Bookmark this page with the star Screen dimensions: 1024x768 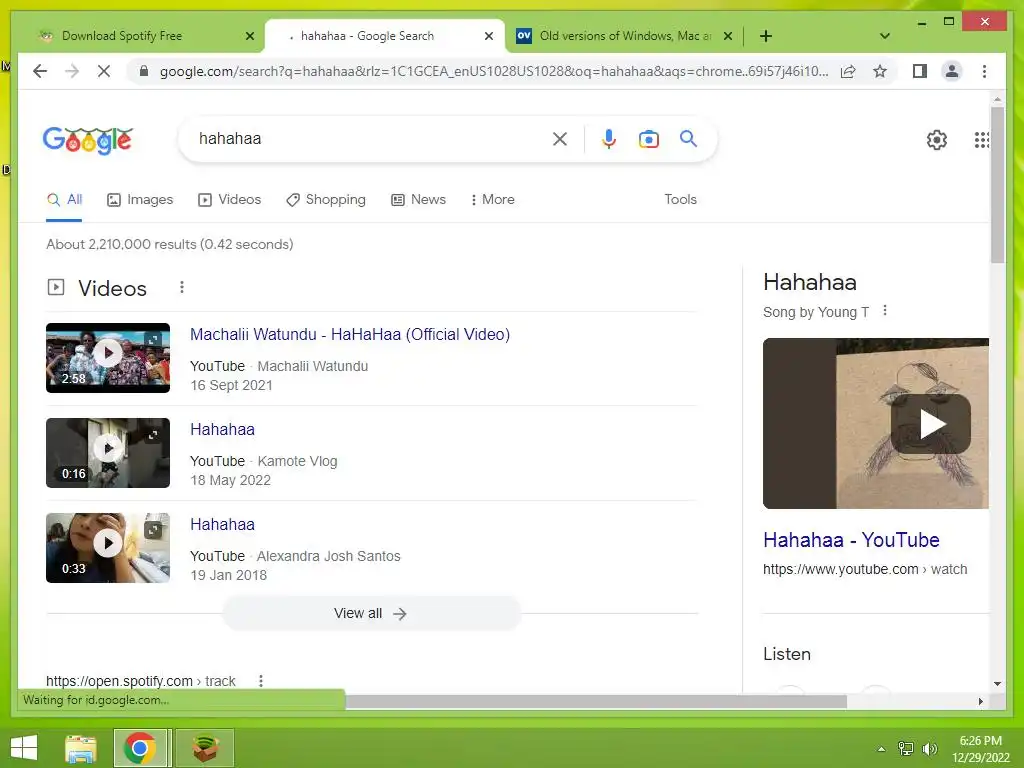pyautogui.click(x=880, y=71)
